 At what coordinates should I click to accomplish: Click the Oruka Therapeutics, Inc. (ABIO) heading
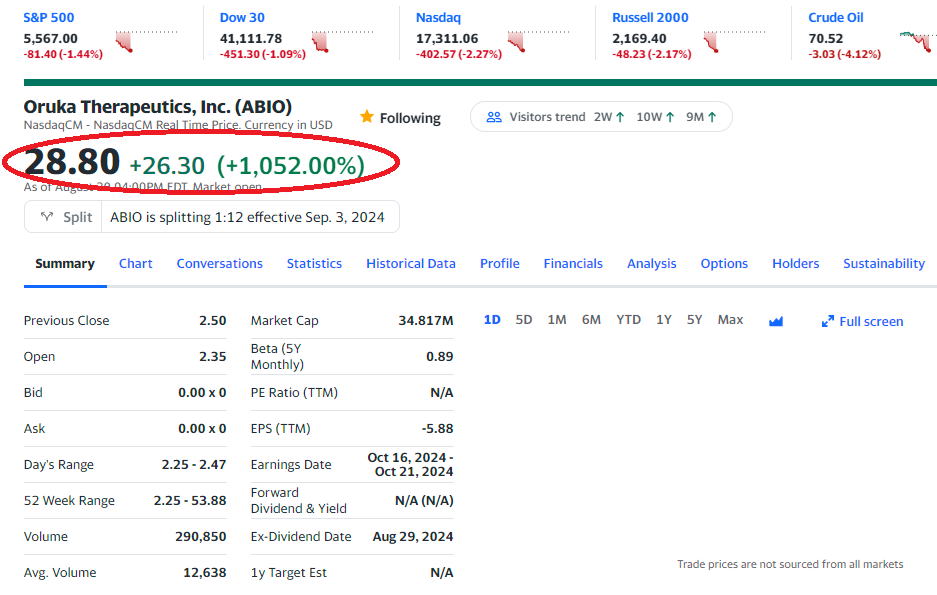pos(158,106)
